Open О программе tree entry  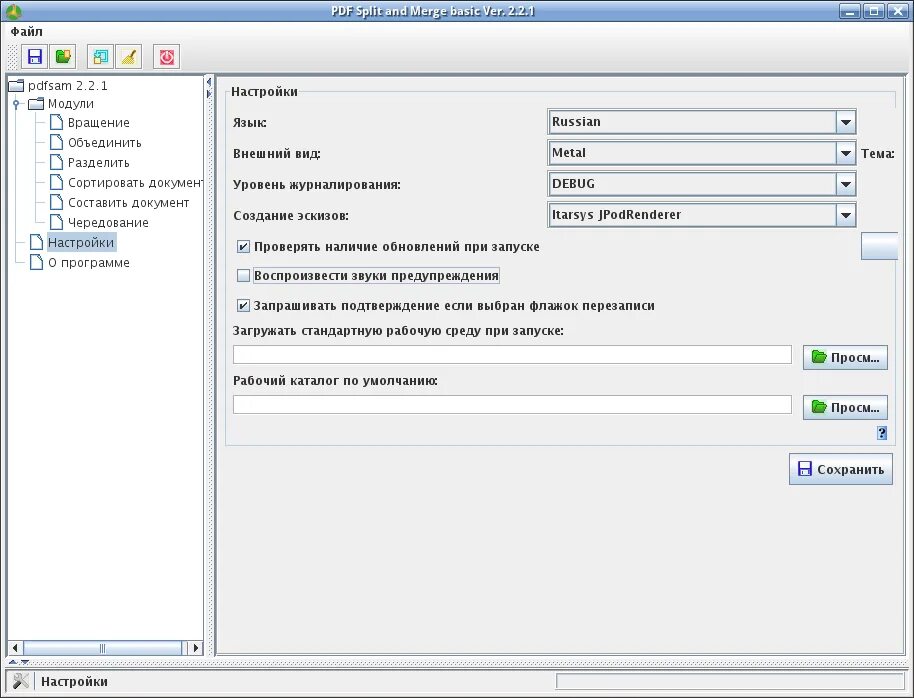coord(80,262)
